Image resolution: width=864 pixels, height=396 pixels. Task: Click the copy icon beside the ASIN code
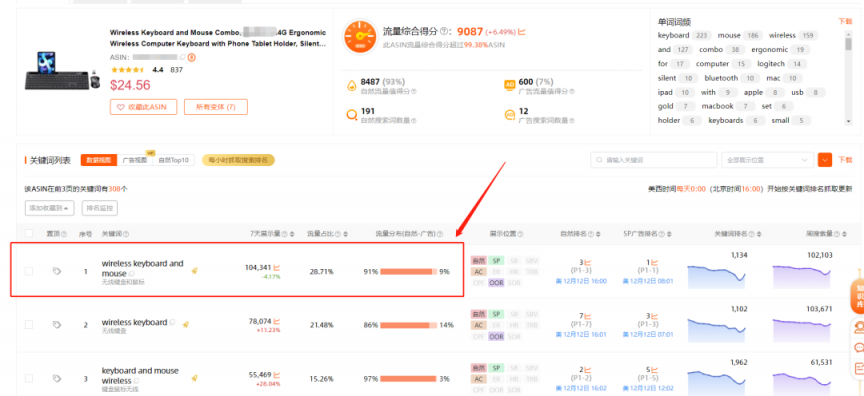182,57
